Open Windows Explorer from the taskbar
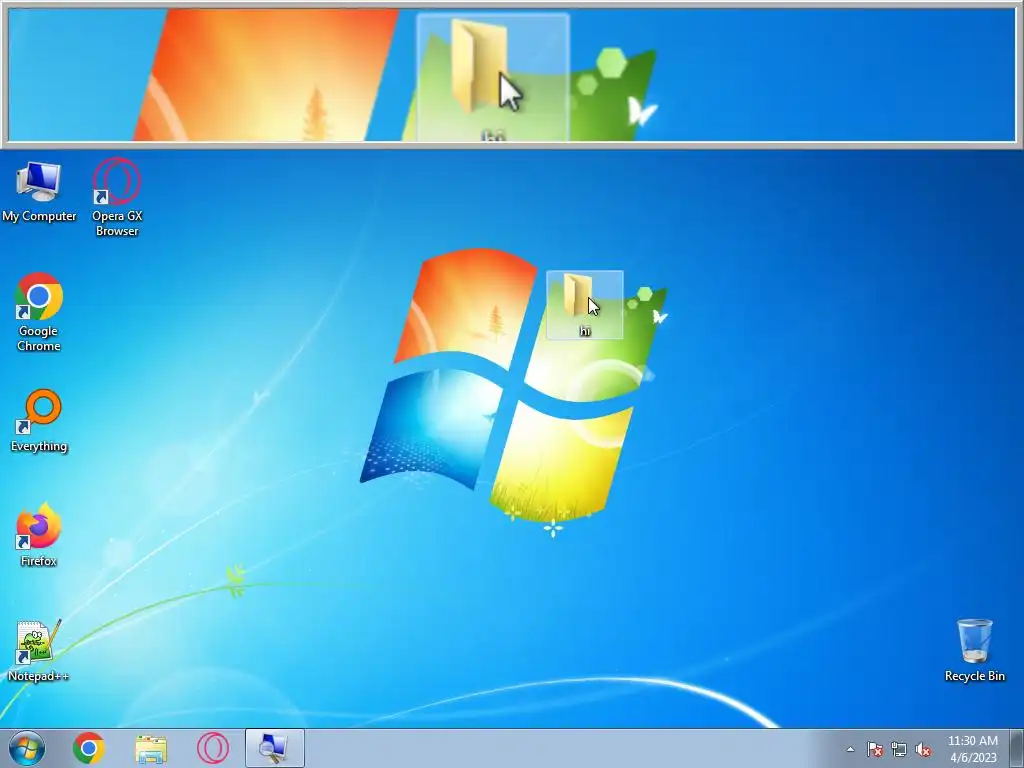The height and width of the screenshot is (768, 1024). [151, 748]
